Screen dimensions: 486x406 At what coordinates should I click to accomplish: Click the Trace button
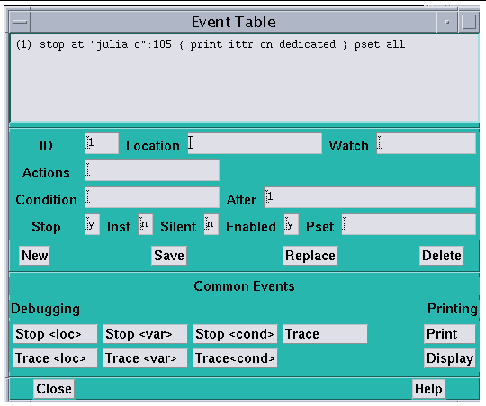click(325, 334)
